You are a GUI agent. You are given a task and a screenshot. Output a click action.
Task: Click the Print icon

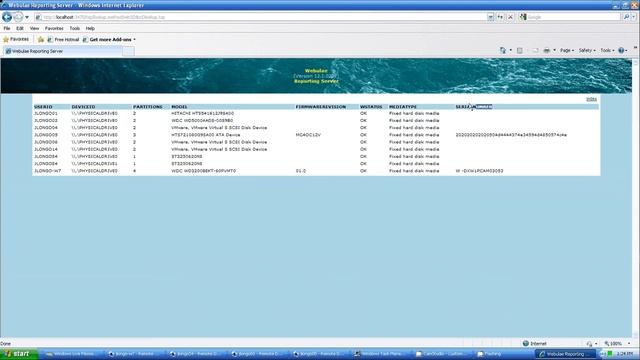tap(547, 50)
